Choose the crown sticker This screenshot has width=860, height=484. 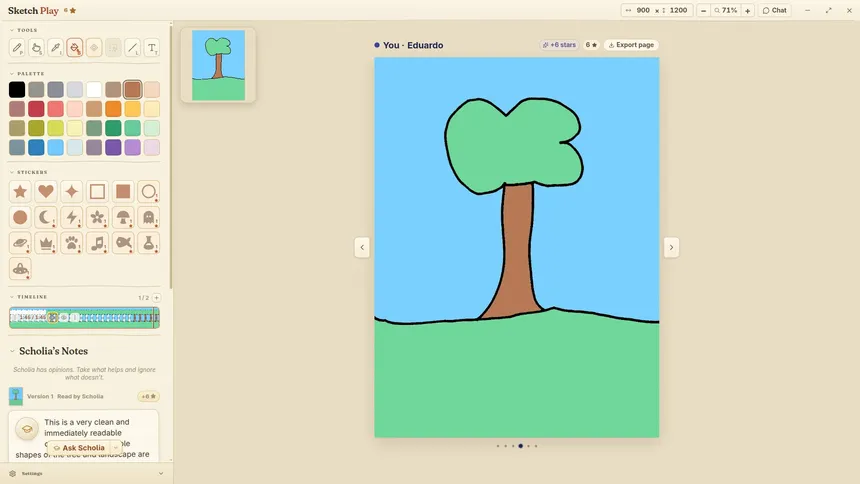46,243
